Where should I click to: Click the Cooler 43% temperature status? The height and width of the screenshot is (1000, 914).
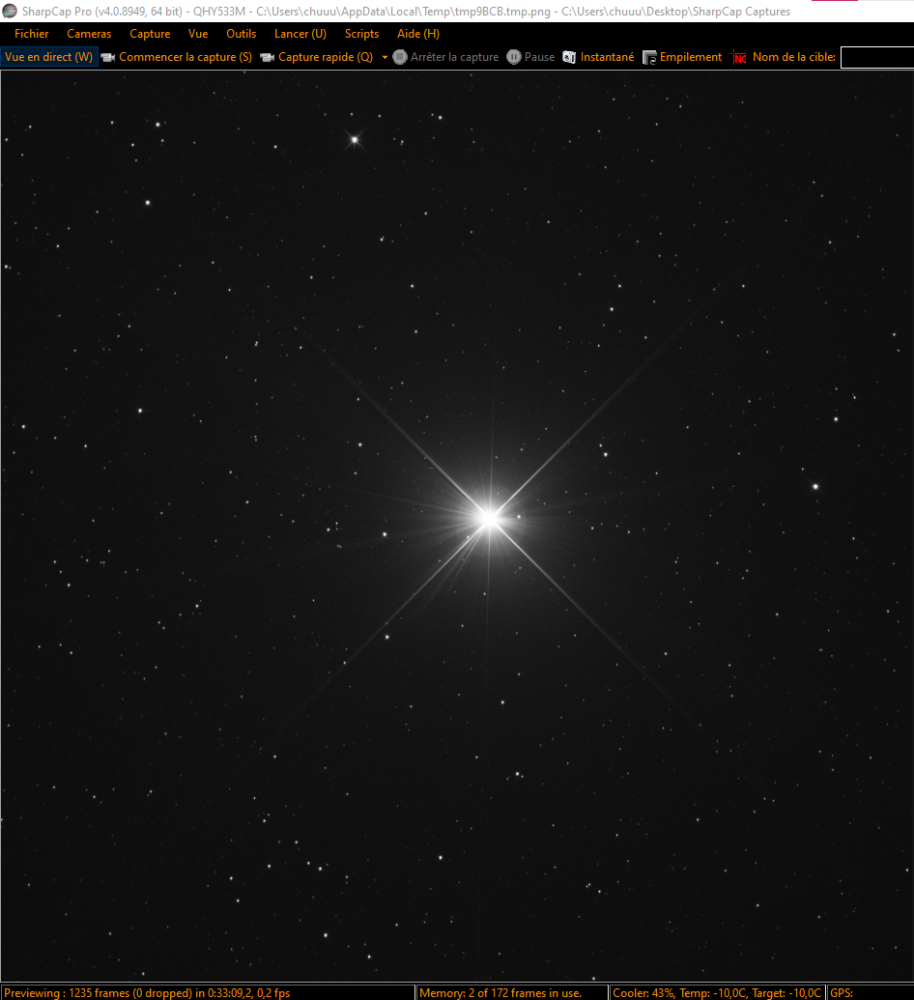coord(716,992)
